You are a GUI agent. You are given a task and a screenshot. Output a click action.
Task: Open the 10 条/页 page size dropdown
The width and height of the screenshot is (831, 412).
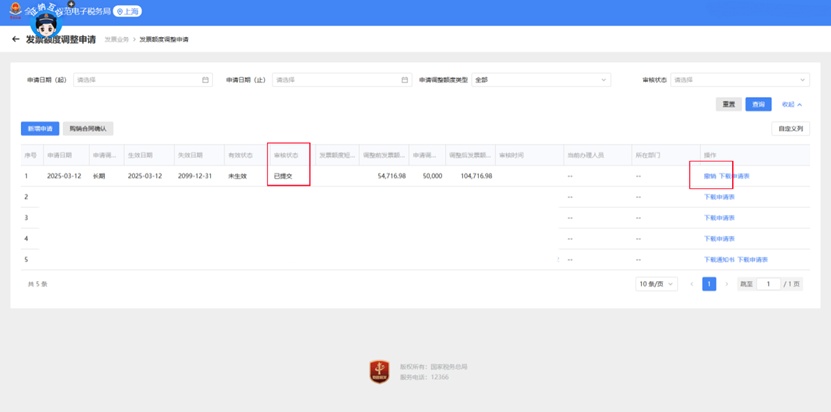pos(658,284)
